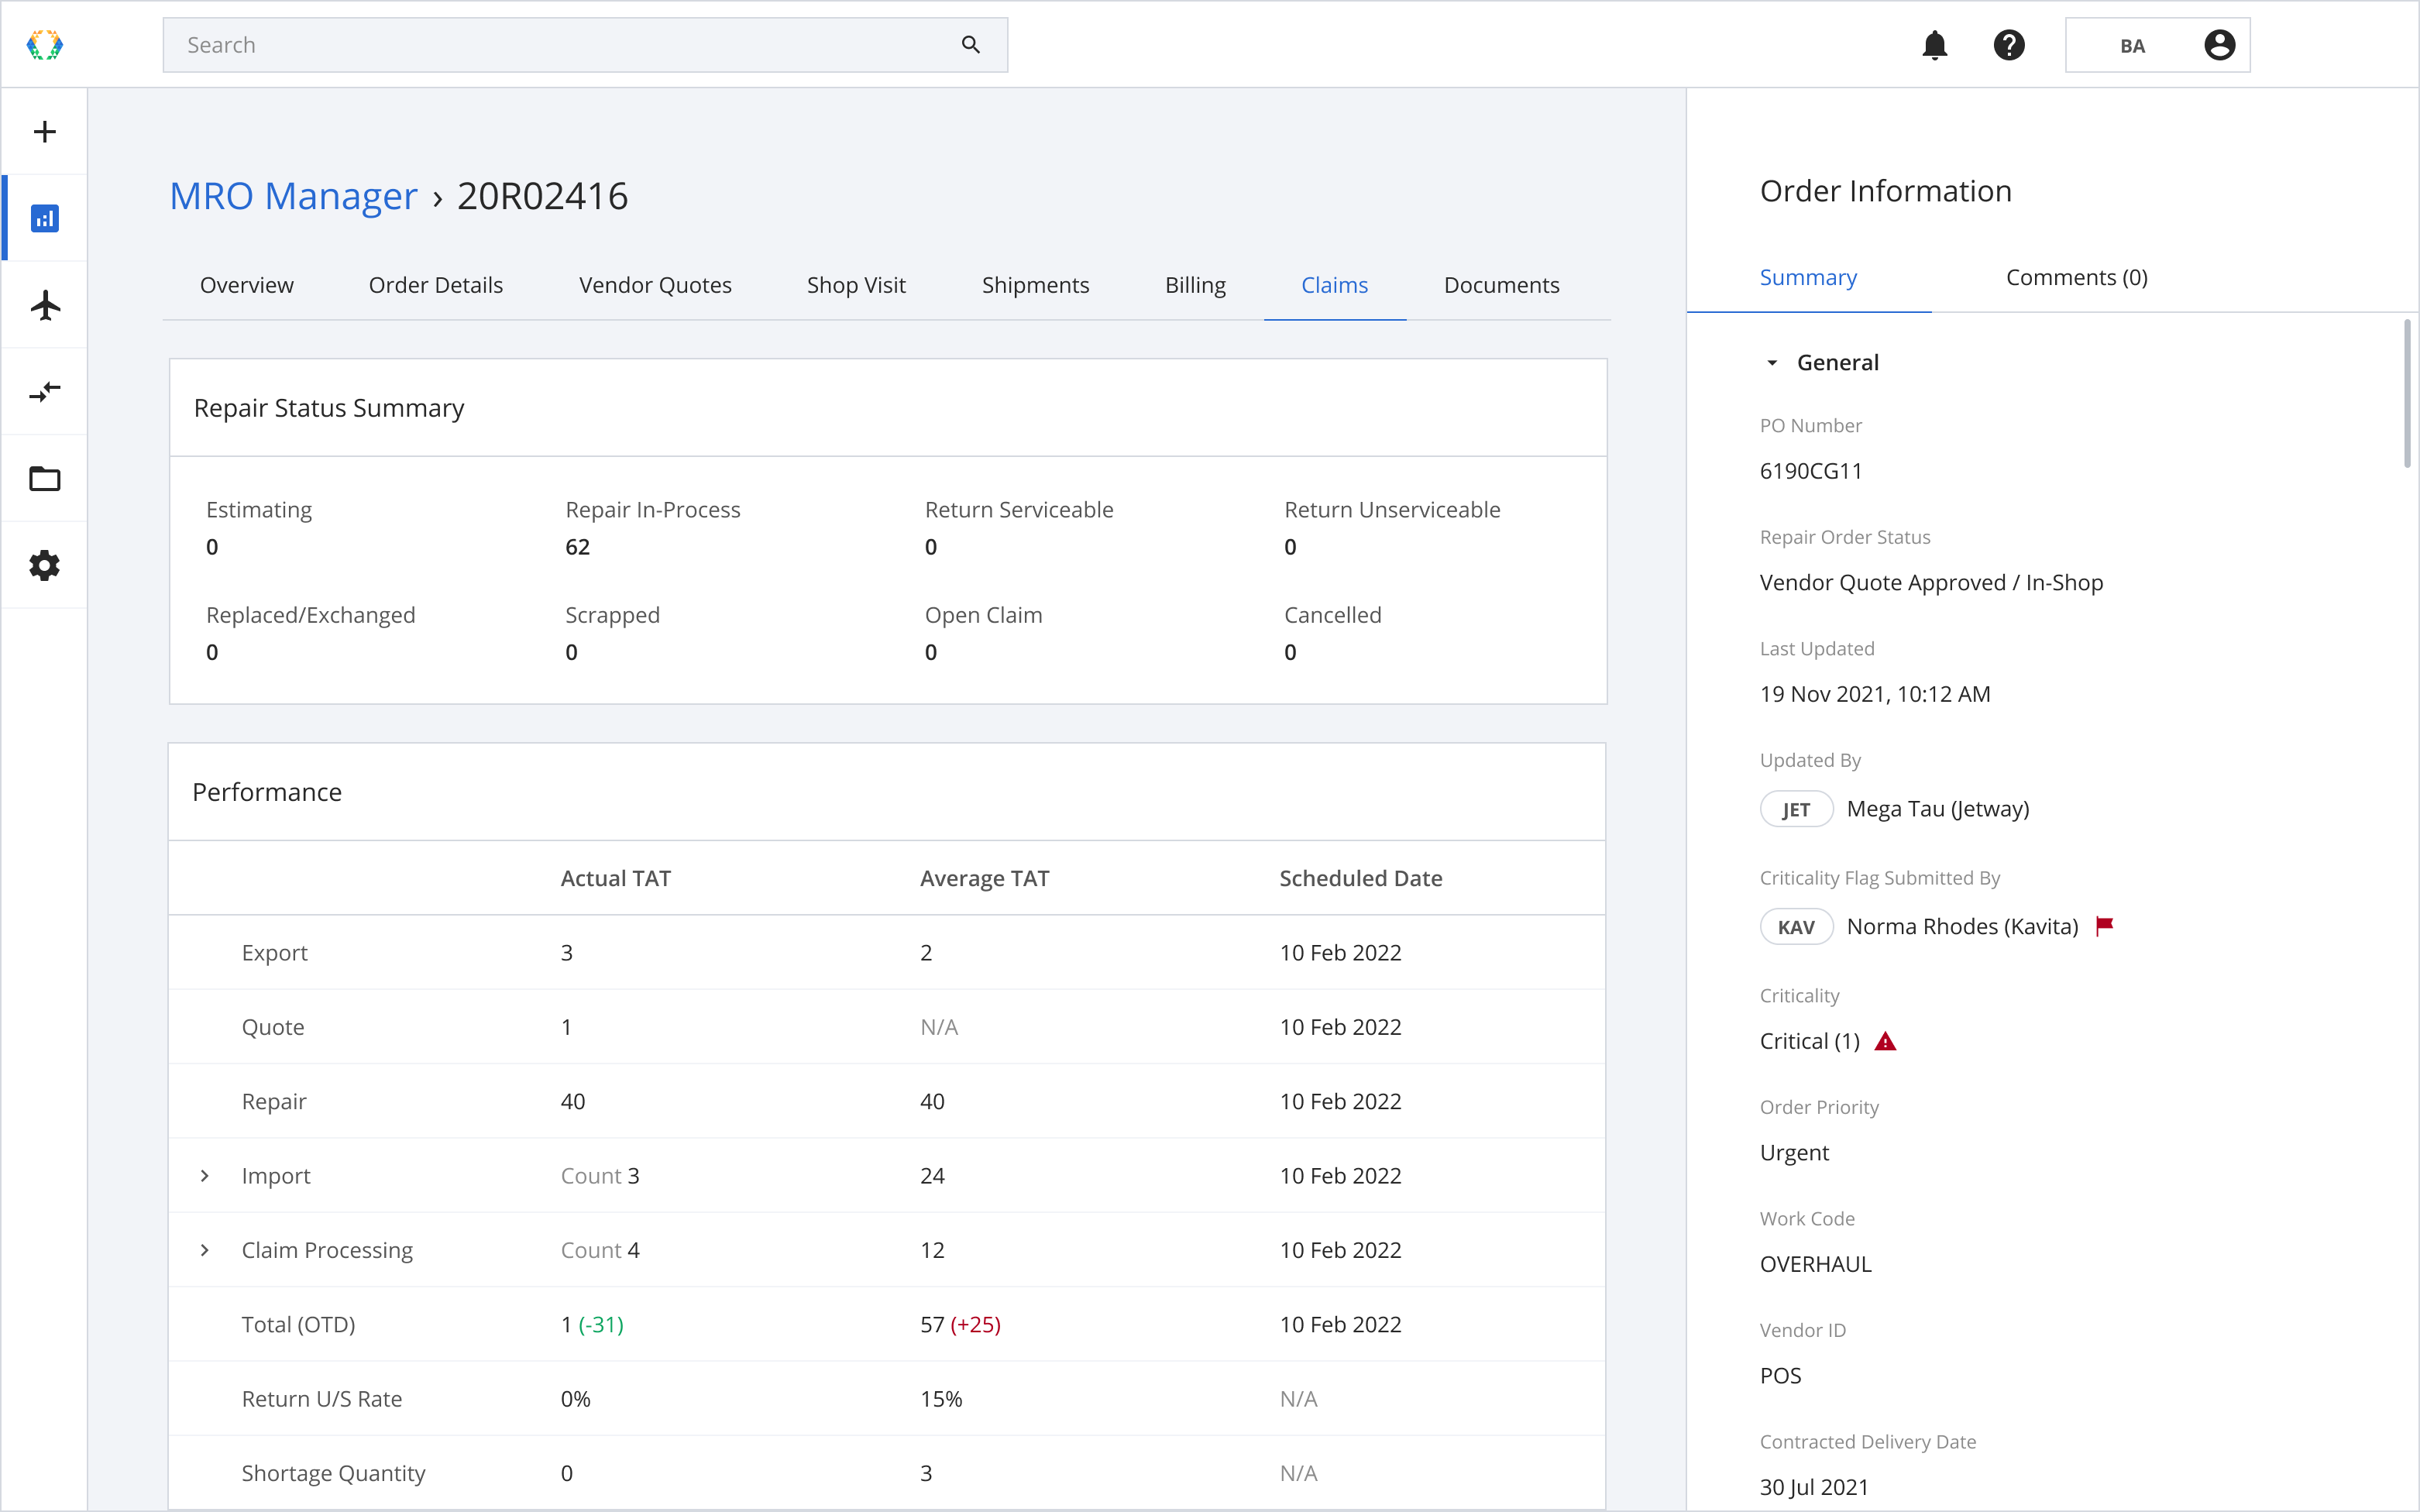2420x1512 pixels.
Task: Click the Total (OTD) row label
Action: (298, 1324)
